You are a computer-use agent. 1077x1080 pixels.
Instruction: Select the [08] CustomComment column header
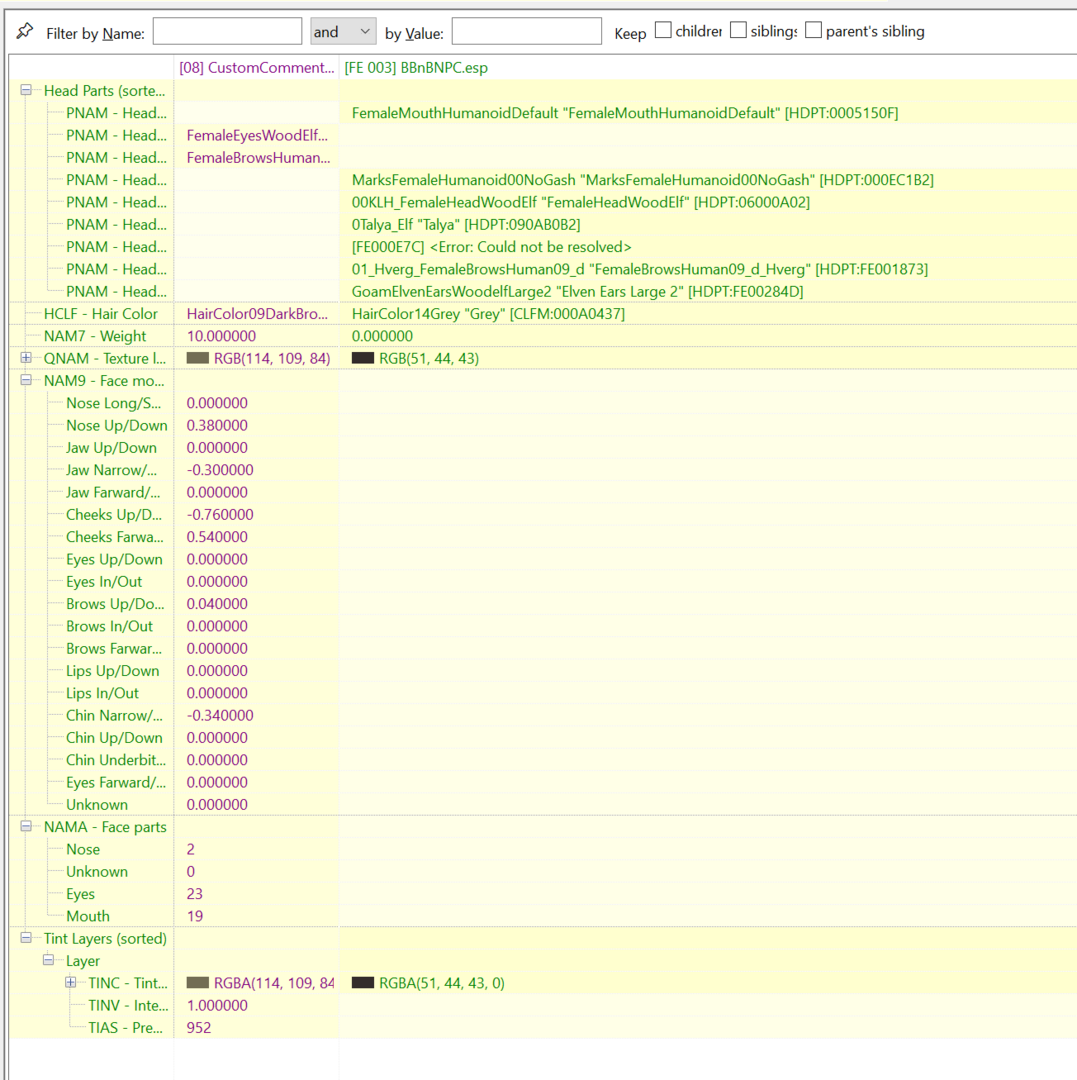(256, 68)
